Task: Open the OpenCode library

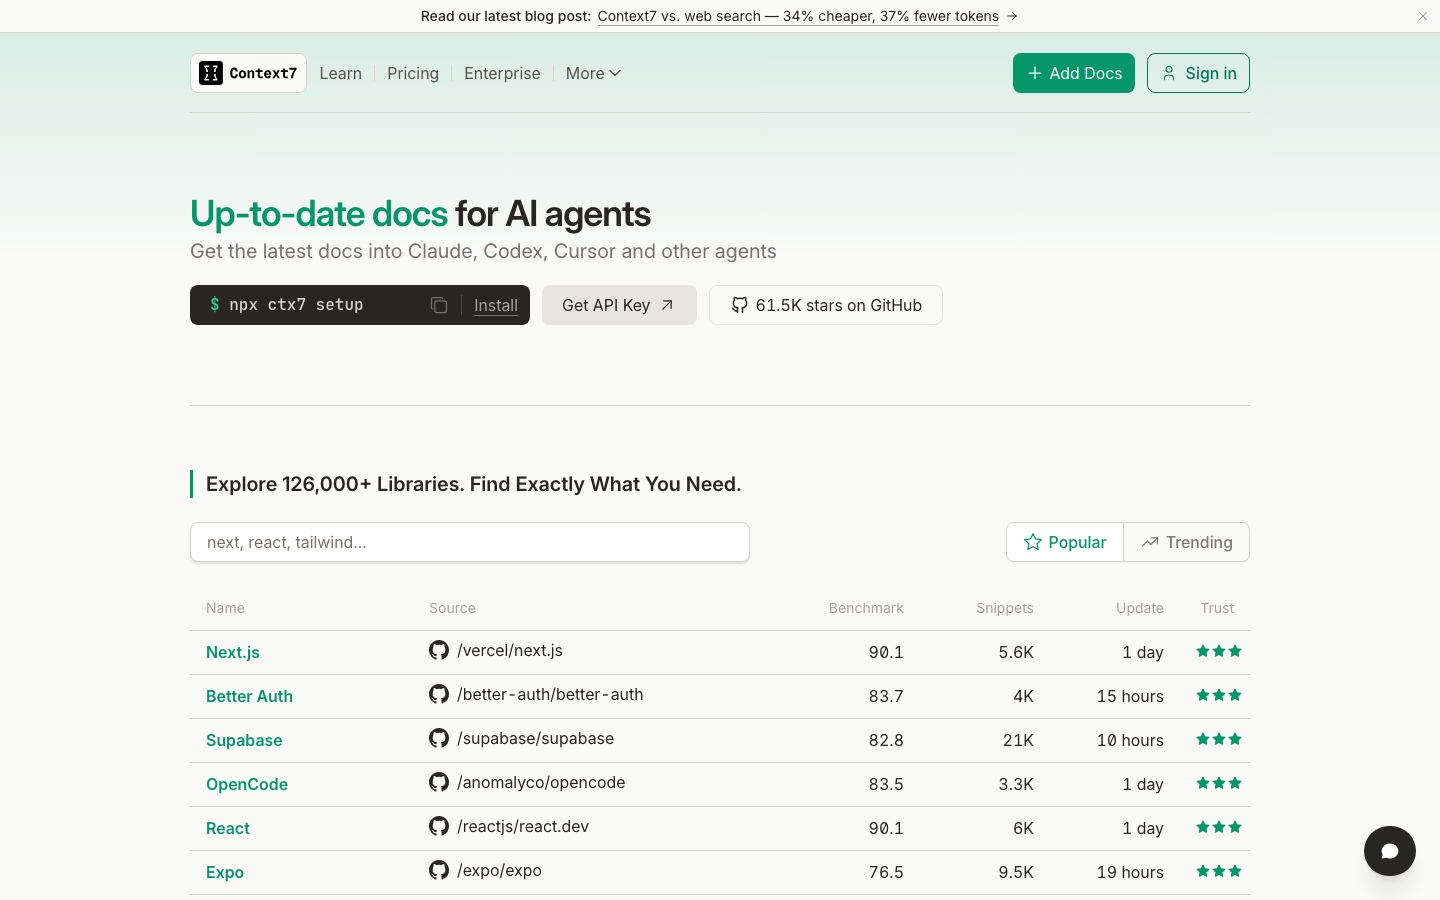Action: (247, 784)
